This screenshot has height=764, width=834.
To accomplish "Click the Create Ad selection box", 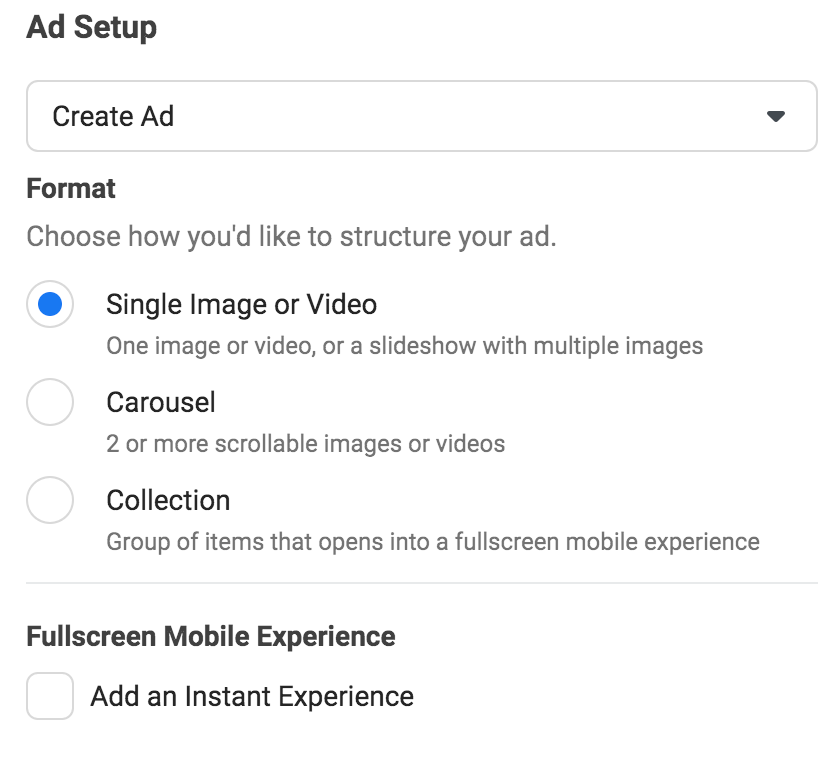I will [x=420, y=116].
